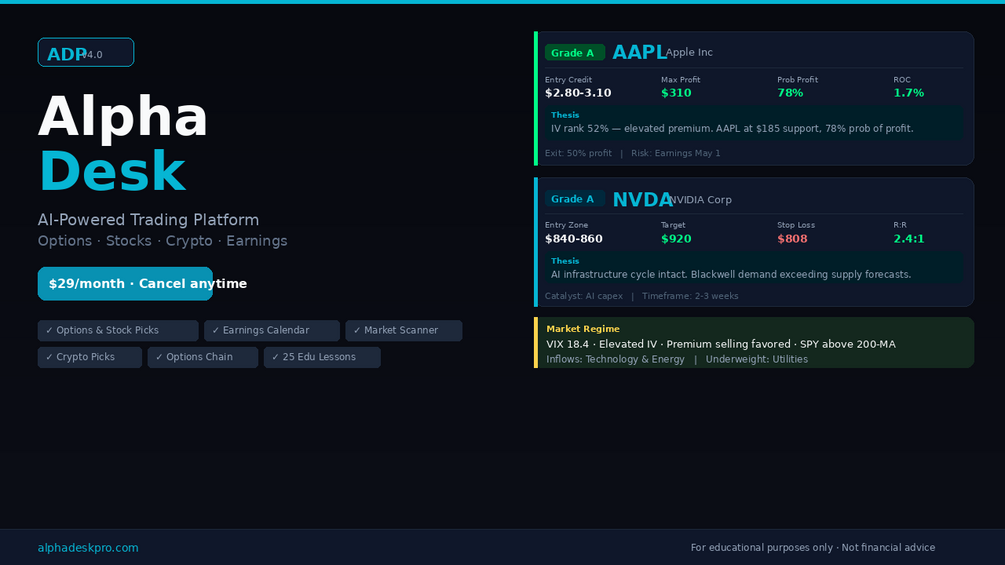Screen dimensions: 1005x565
Task: Click the NVDA ticker symbol
Action: tap(642, 200)
